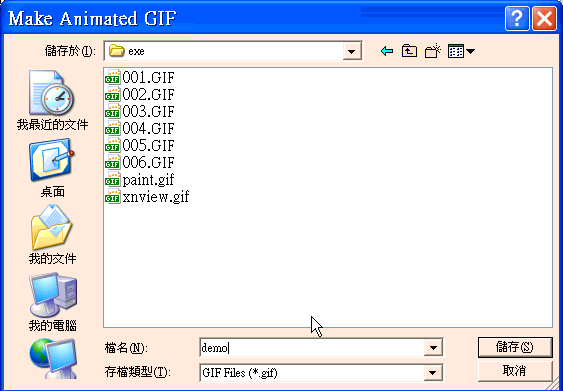
Task: Click the help question mark button
Action: pos(517,18)
